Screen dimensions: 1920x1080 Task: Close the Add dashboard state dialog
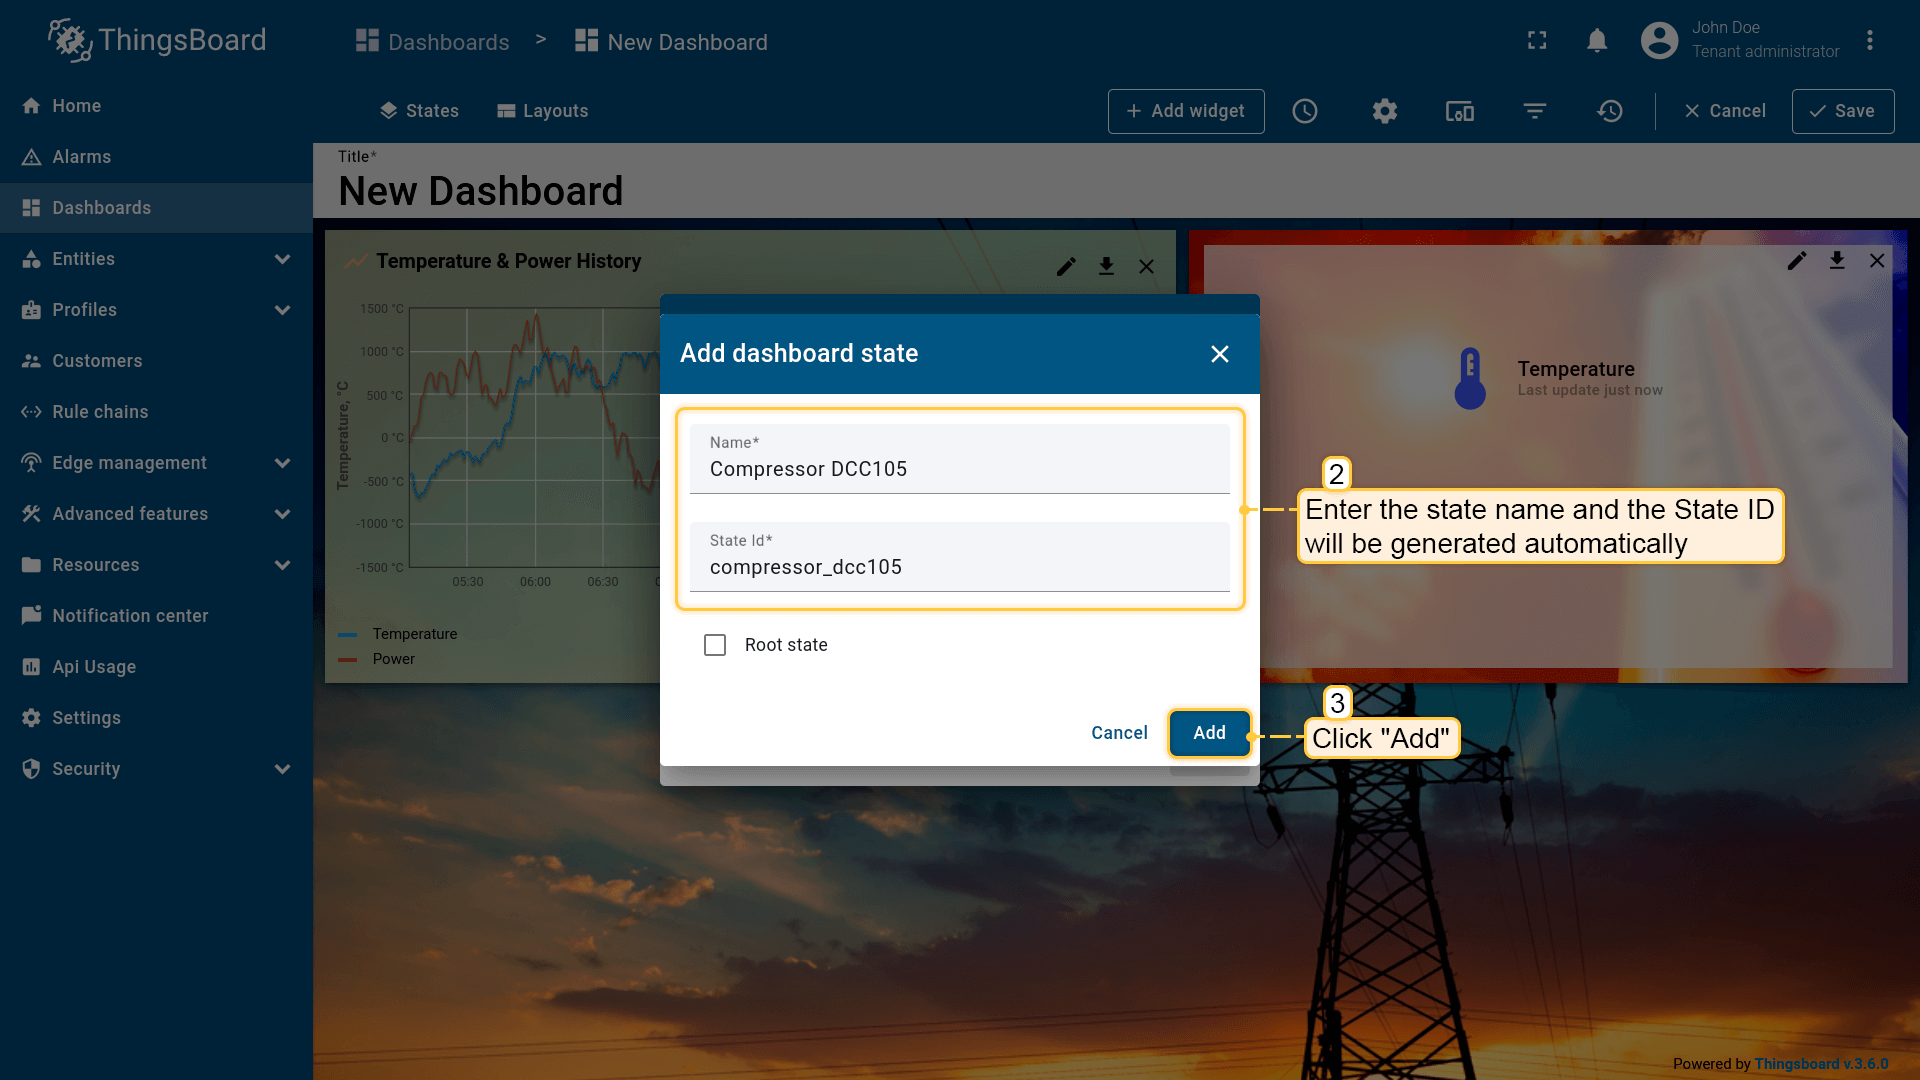tap(1219, 354)
